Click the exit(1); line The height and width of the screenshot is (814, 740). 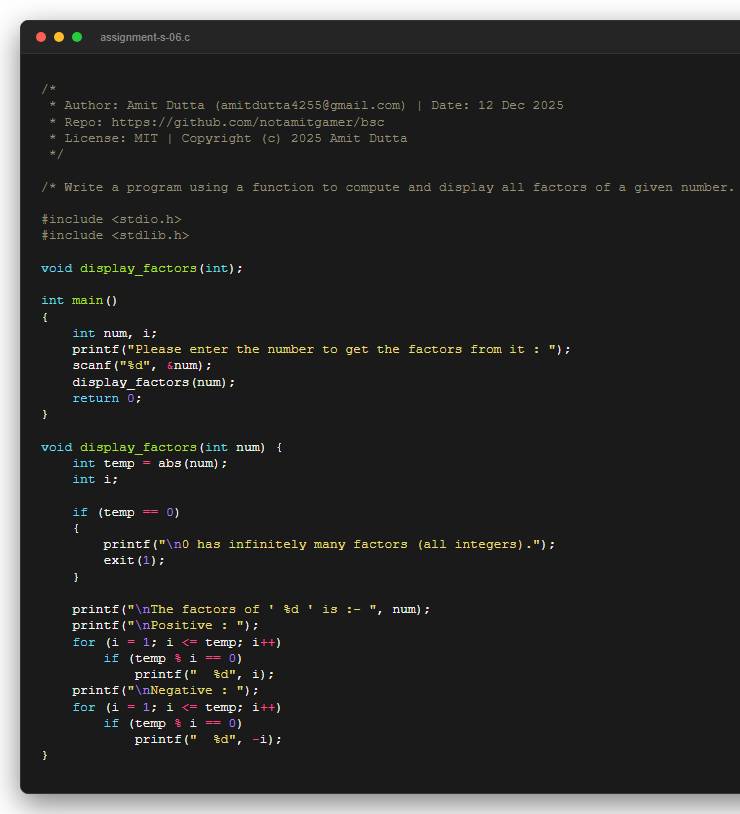(x=133, y=560)
